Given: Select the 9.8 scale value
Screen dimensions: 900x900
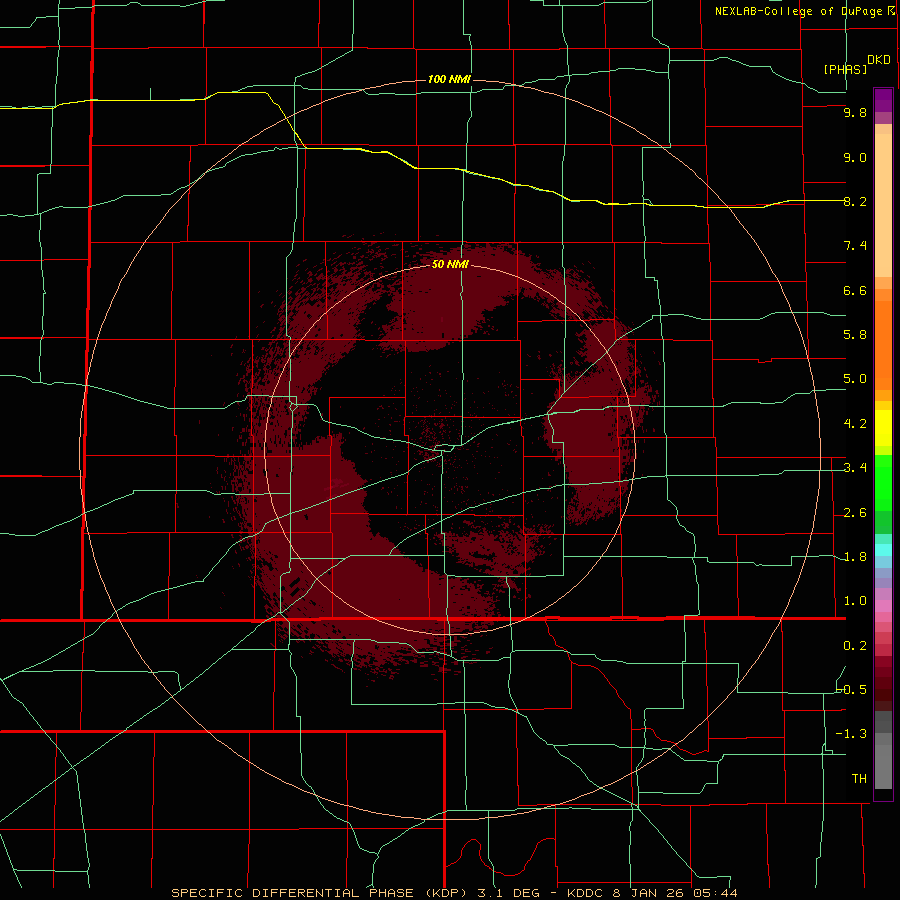Looking at the screenshot, I should [x=855, y=112].
